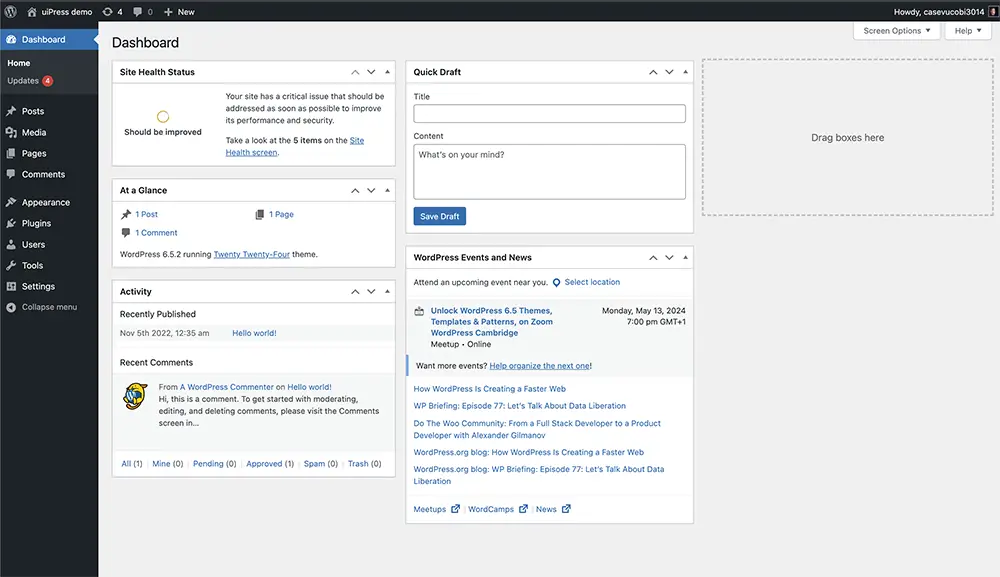Open the Settings menu item

click(x=38, y=286)
